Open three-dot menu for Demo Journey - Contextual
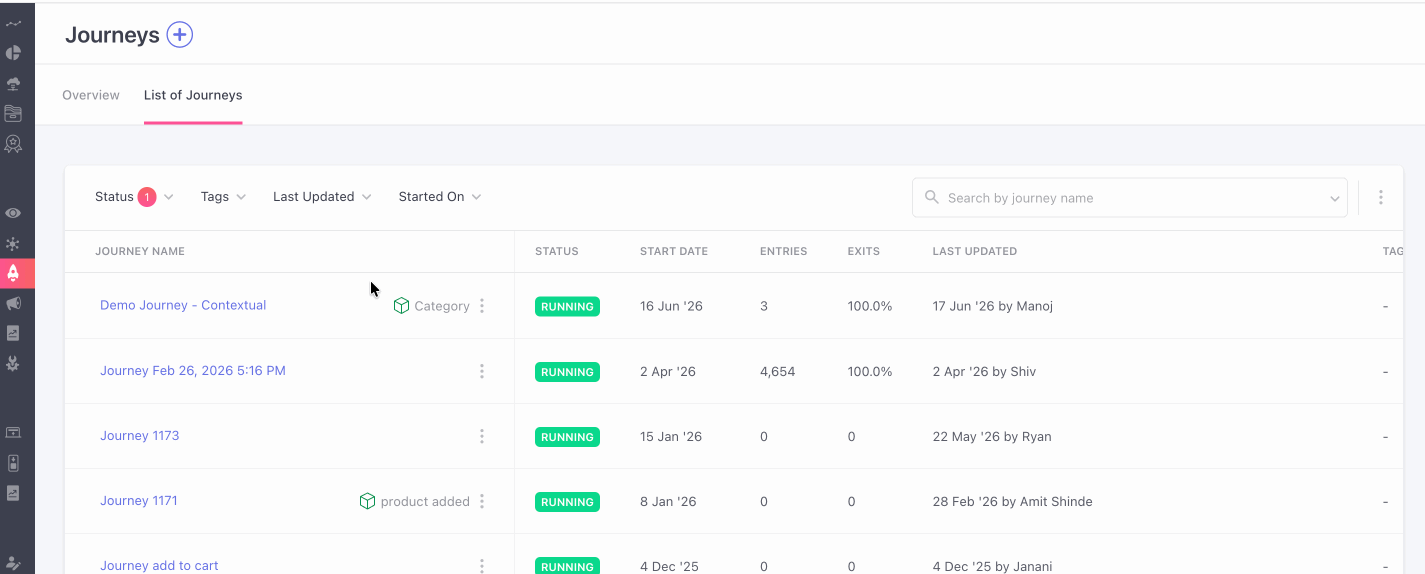 [x=482, y=306]
